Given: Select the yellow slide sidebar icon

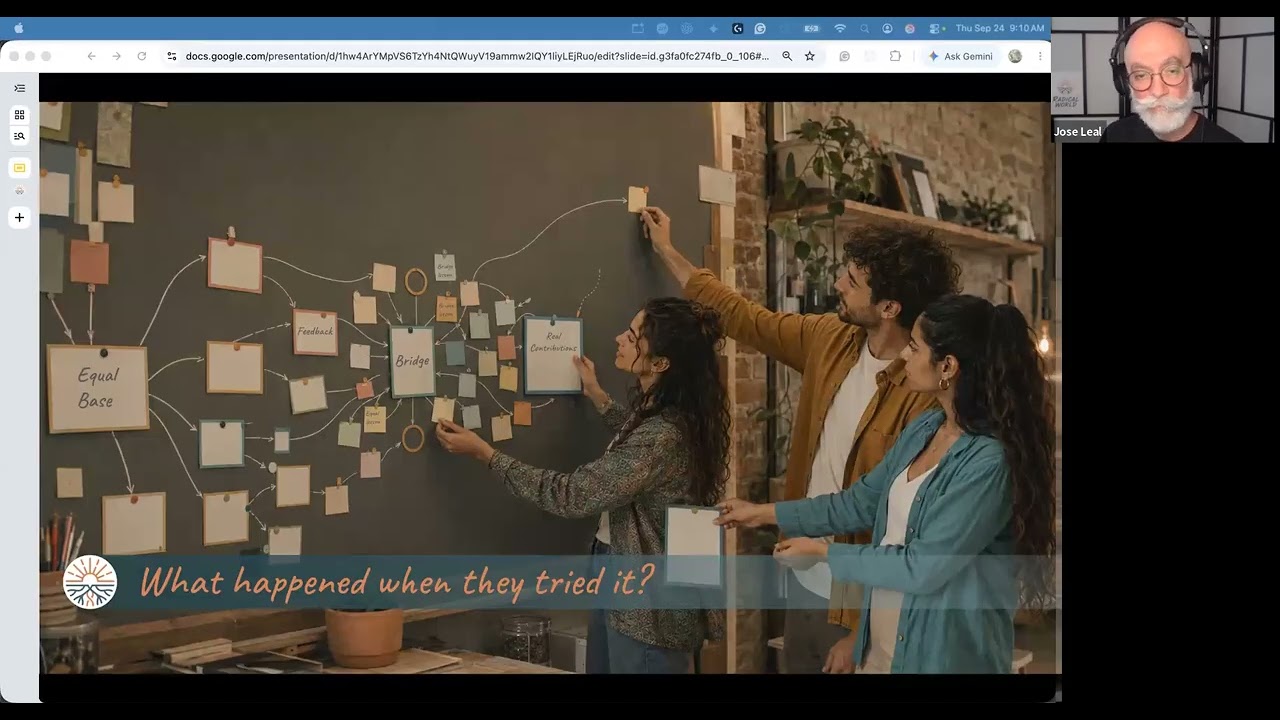Looking at the screenshot, I should point(19,167).
